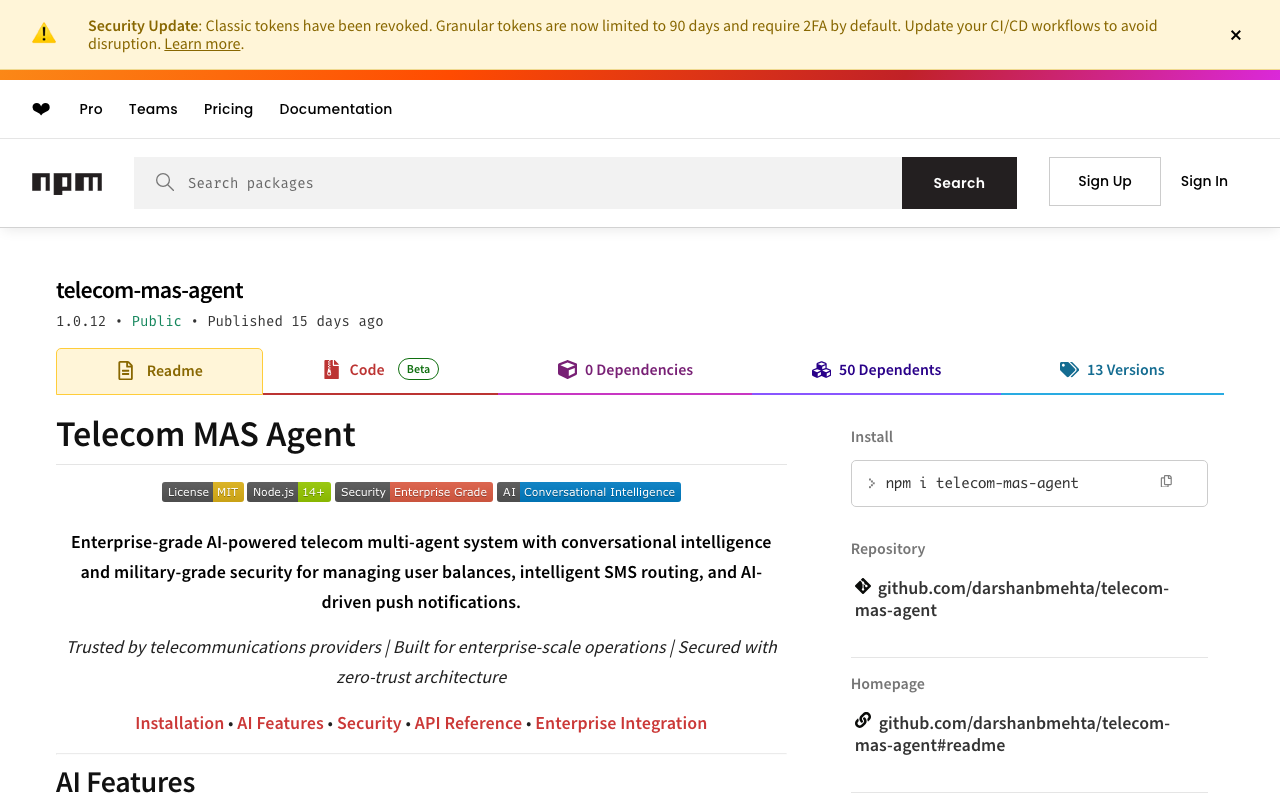Focus the Search packages input field
1280x800 pixels.
click(518, 183)
